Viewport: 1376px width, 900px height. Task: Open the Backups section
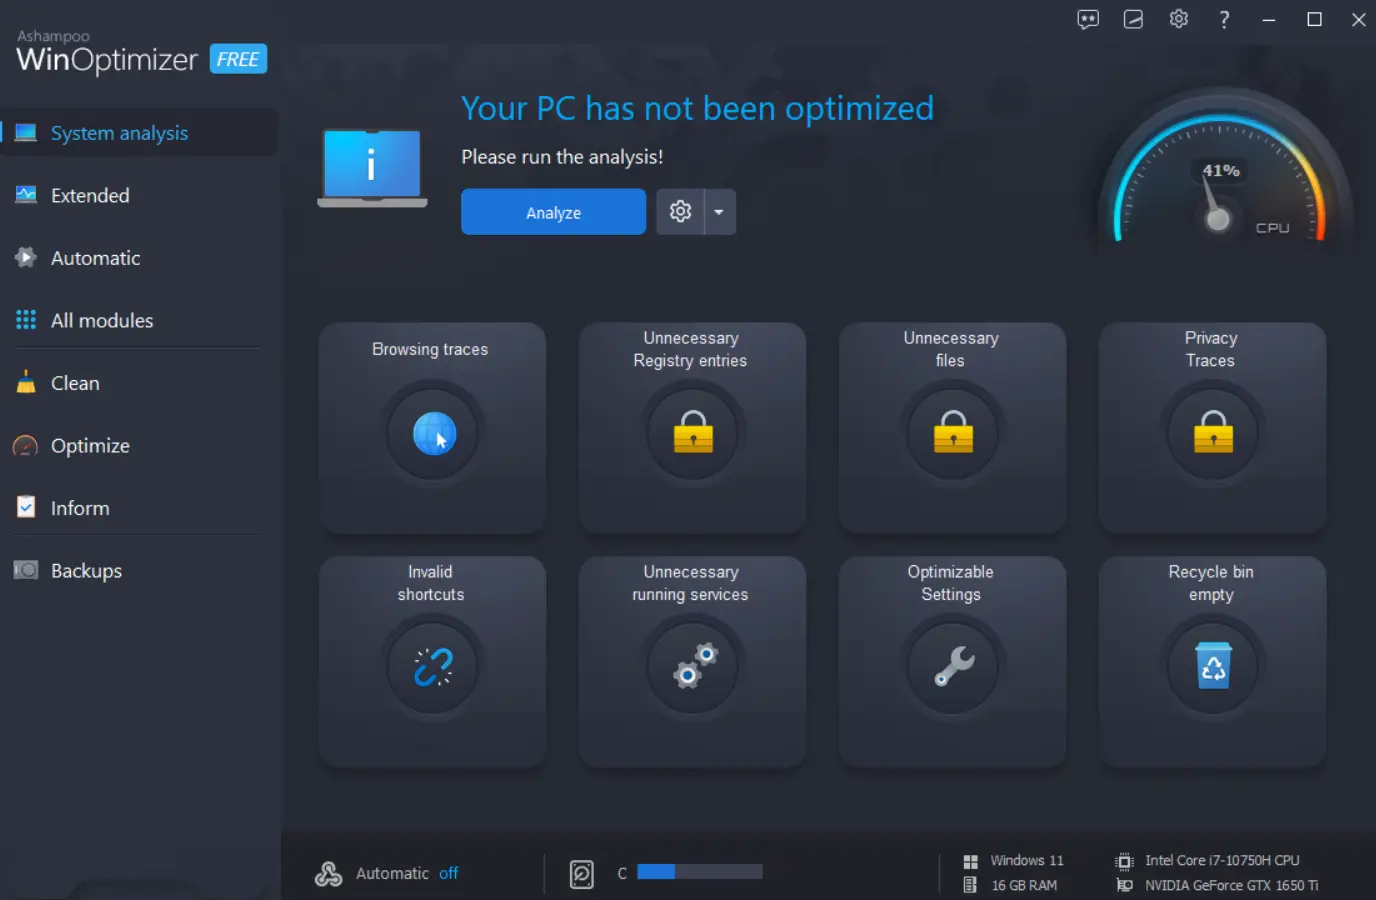(85, 570)
